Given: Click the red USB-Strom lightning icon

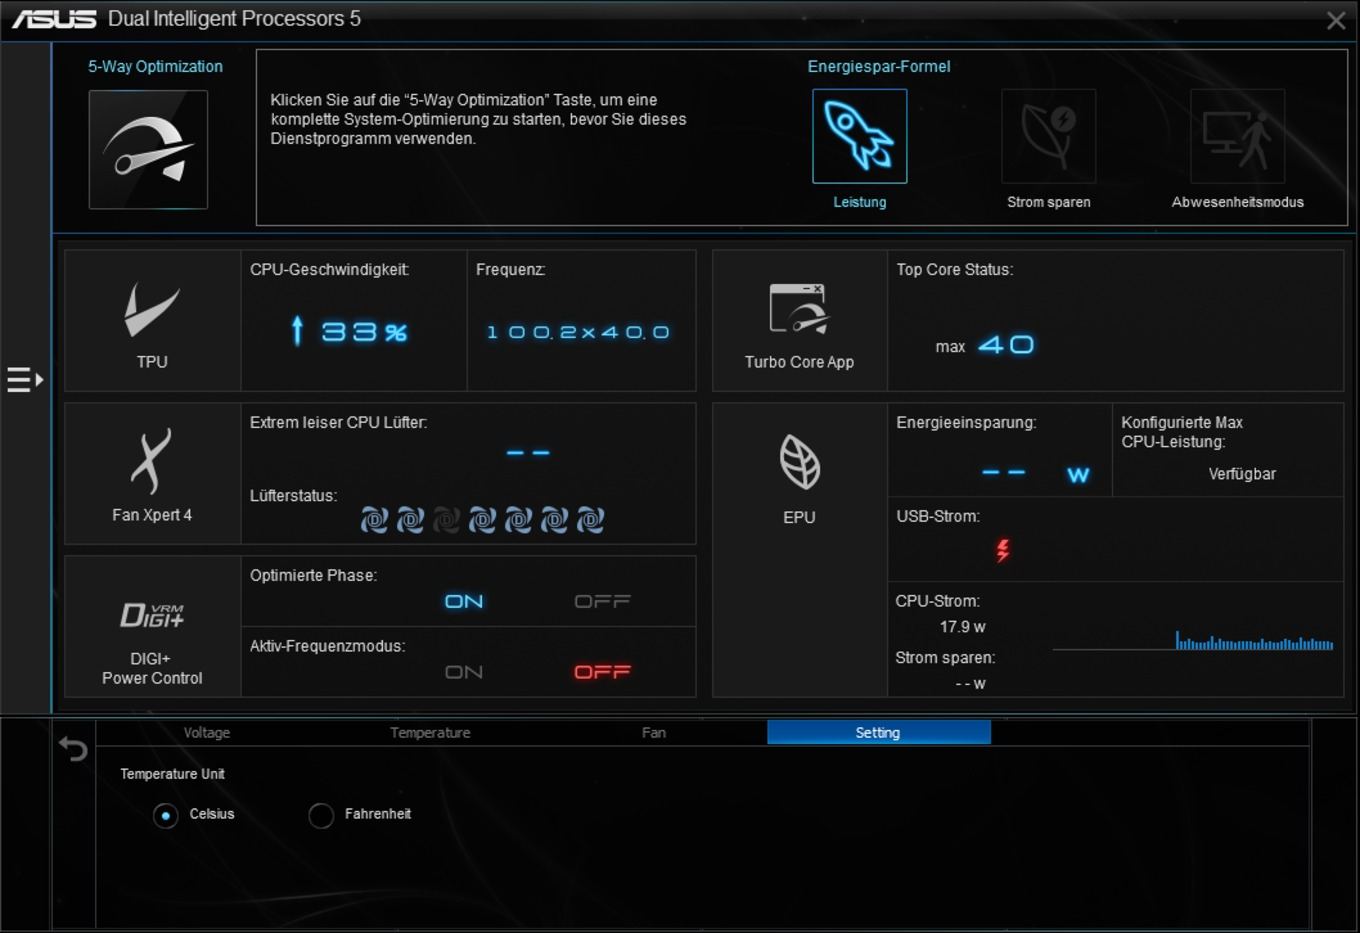Looking at the screenshot, I should tap(1003, 550).
